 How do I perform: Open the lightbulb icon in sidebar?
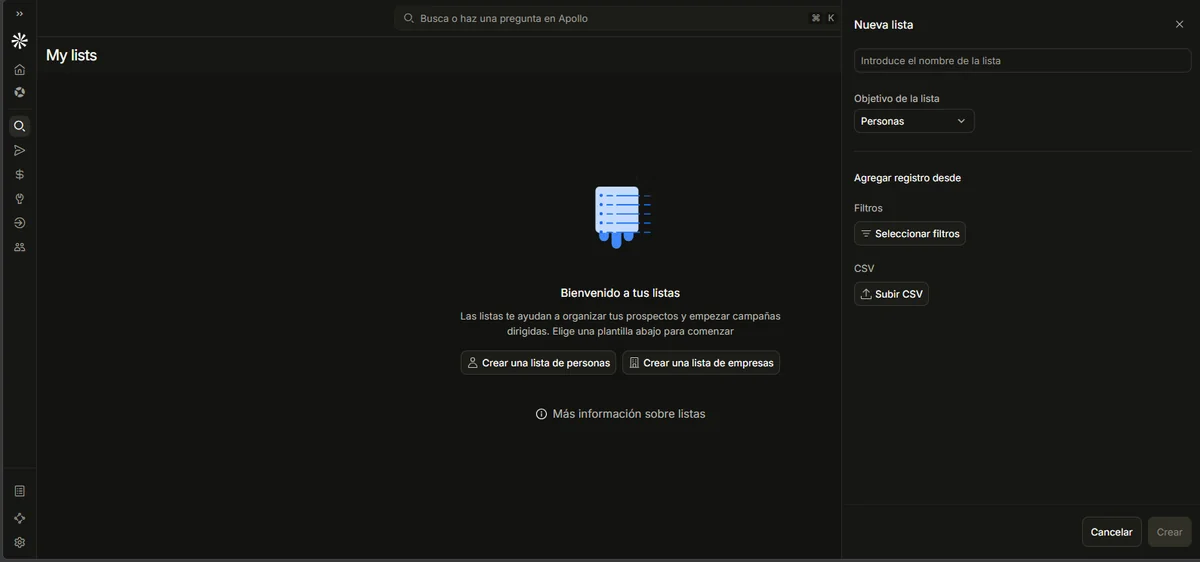[x=19, y=199]
